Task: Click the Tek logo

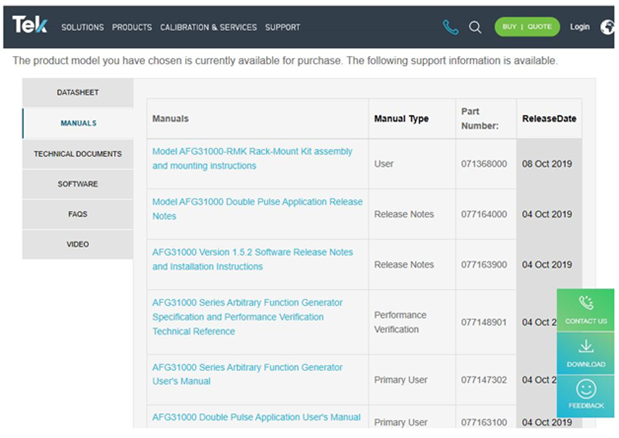Action: pyautogui.click(x=29, y=26)
